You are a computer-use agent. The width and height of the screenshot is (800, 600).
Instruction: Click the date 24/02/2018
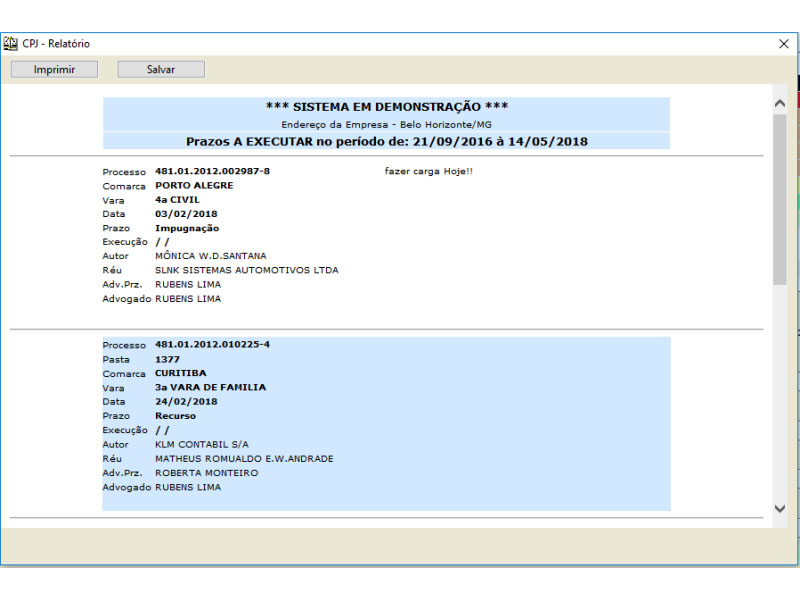tap(186, 402)
